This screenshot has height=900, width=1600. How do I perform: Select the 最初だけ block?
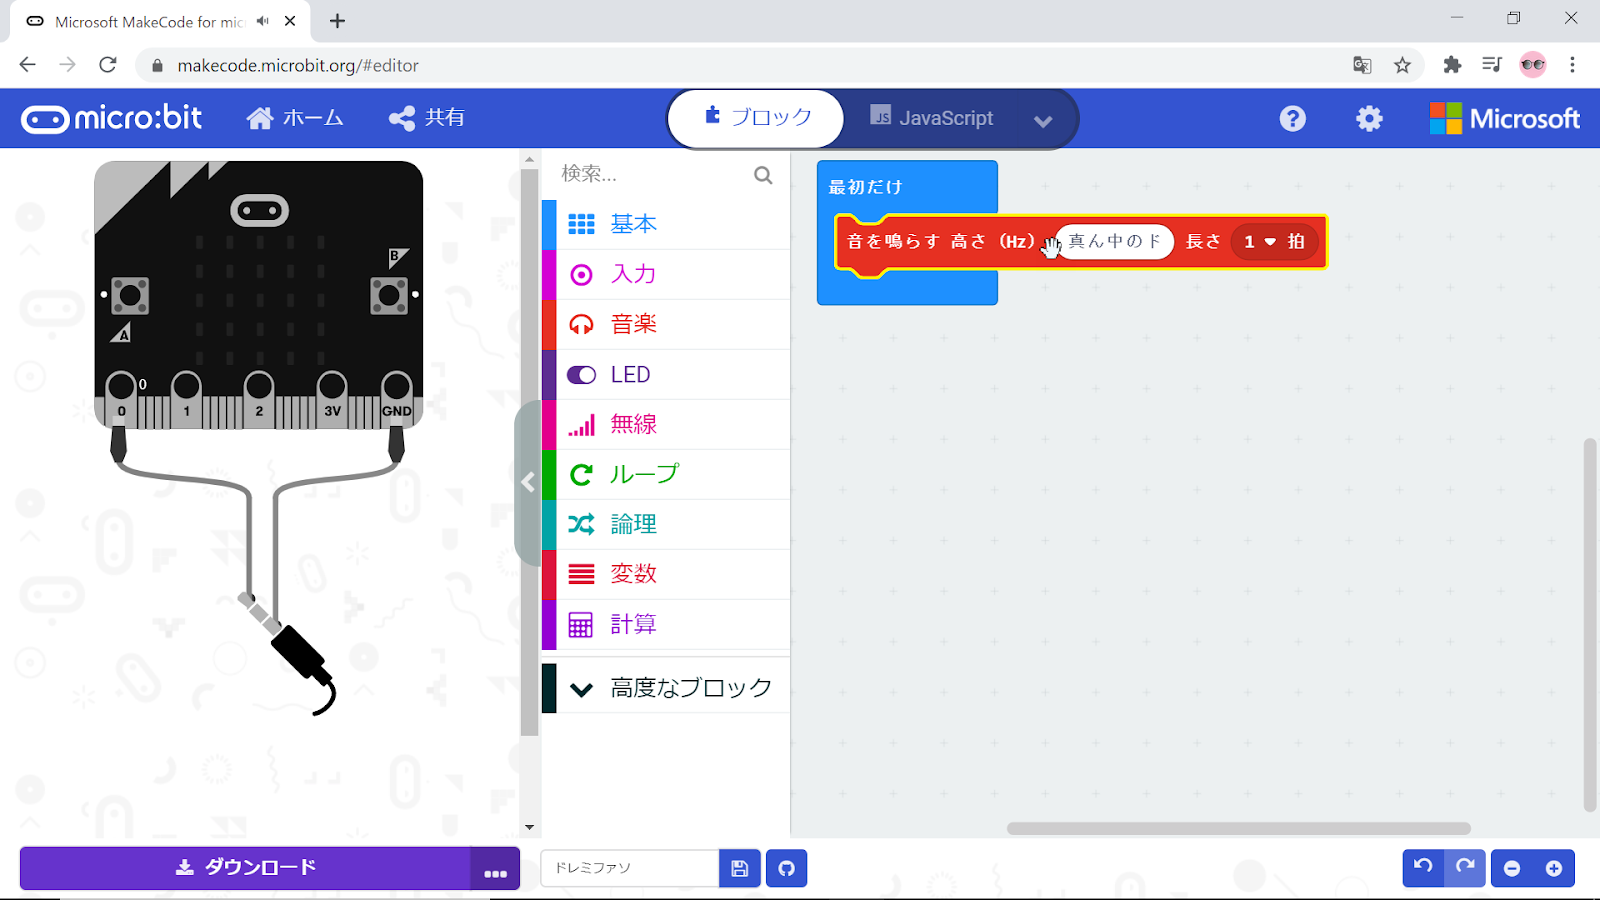click(866, 187)
